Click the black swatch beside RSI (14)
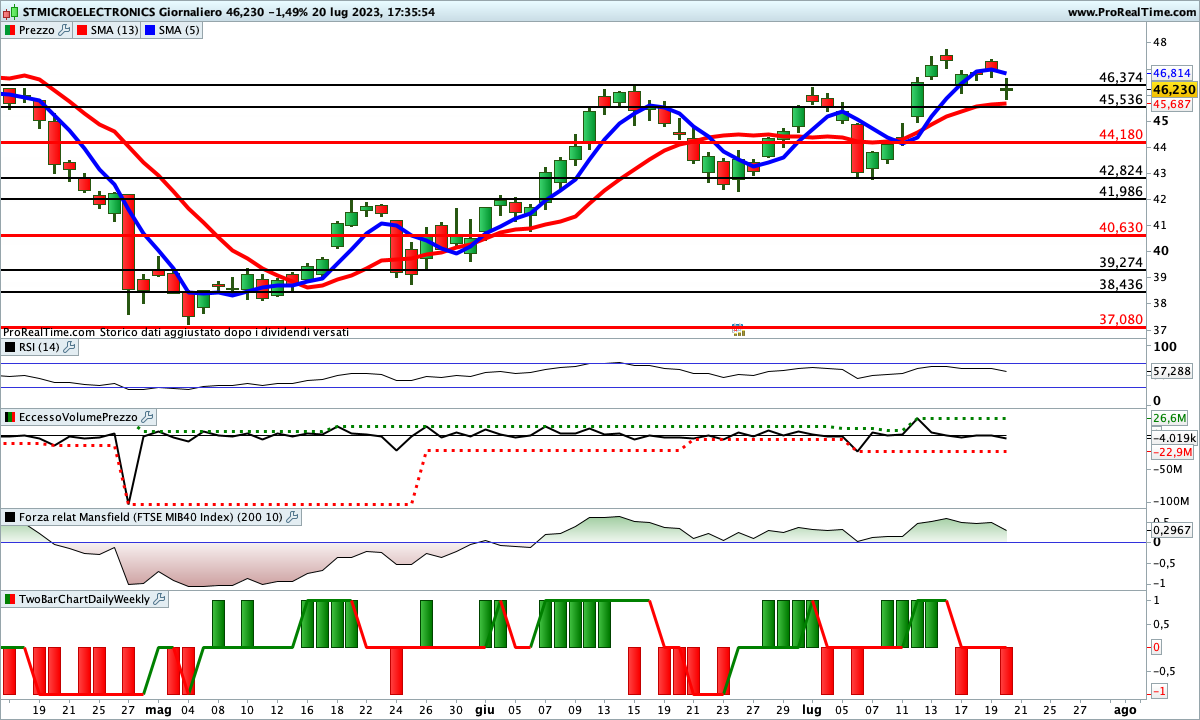 [x=10, y=347]
